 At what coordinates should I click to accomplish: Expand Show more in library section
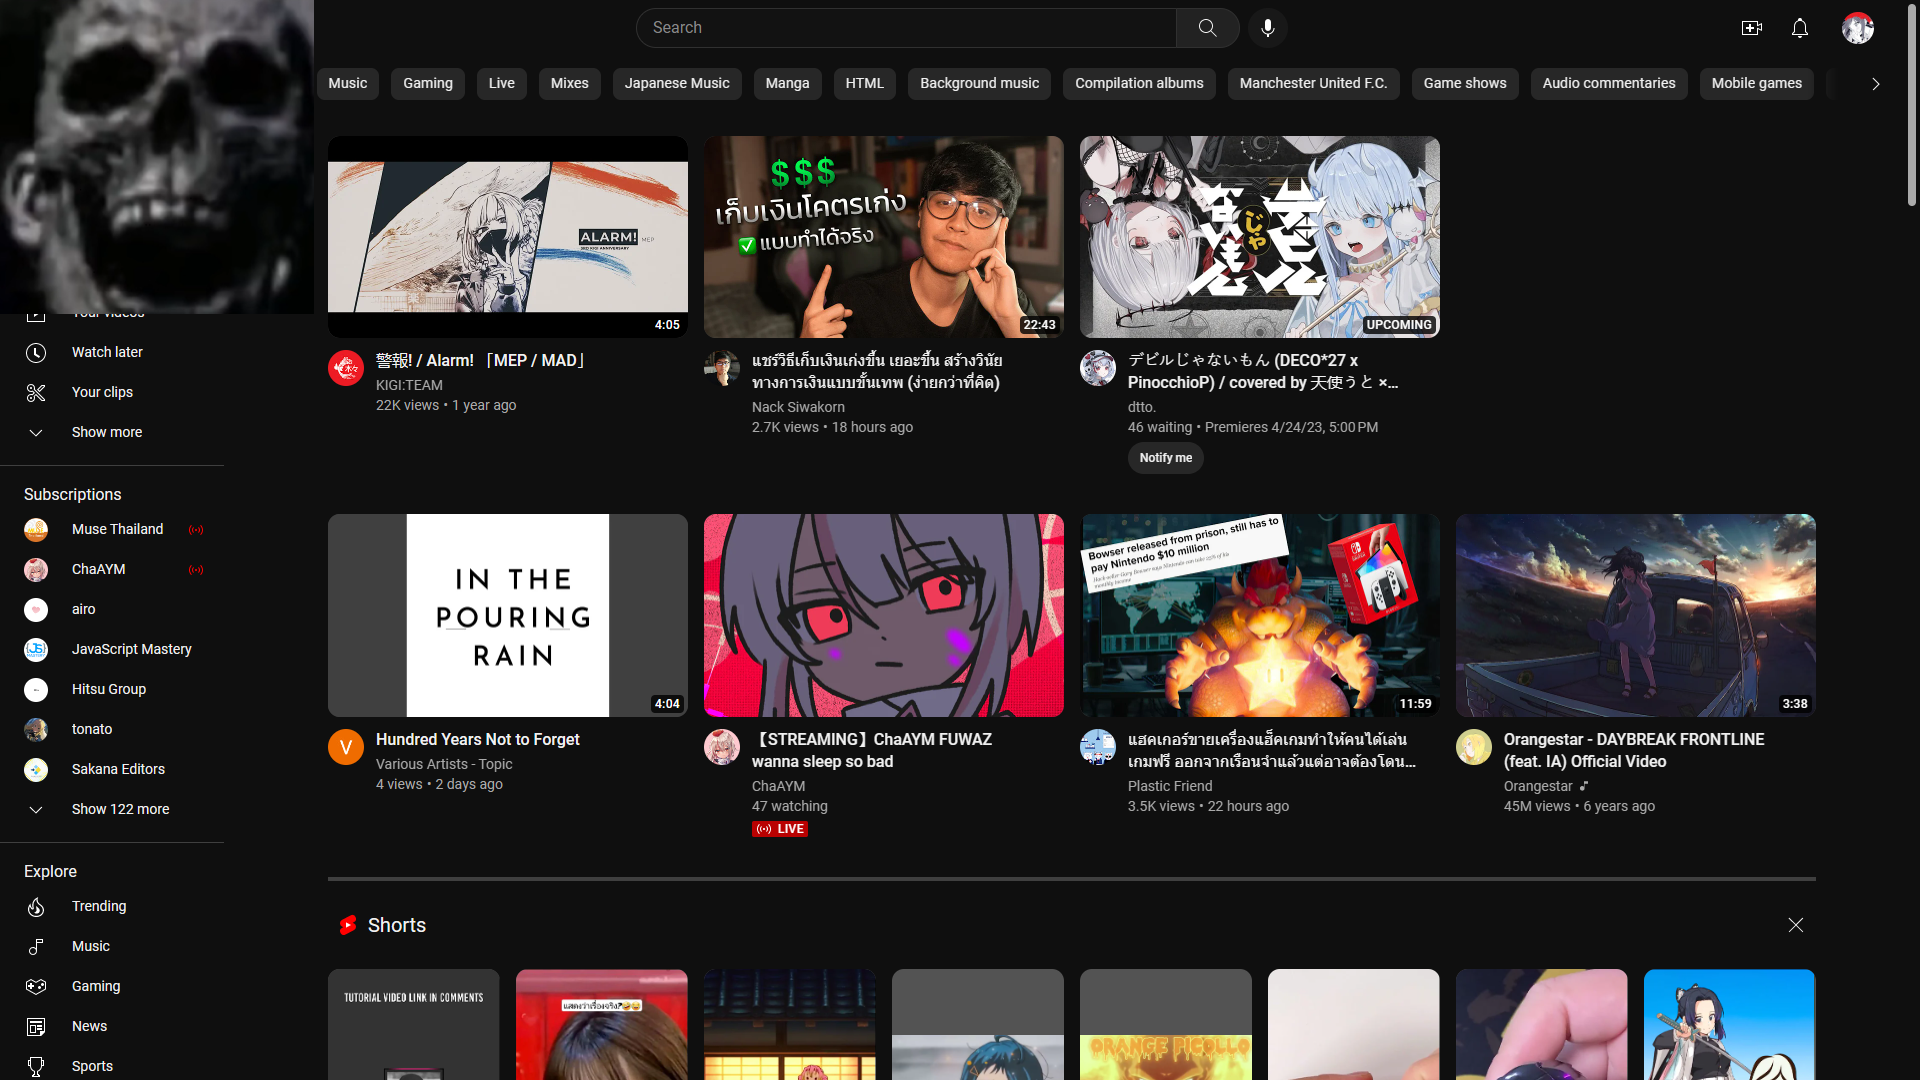coord(106,432)
